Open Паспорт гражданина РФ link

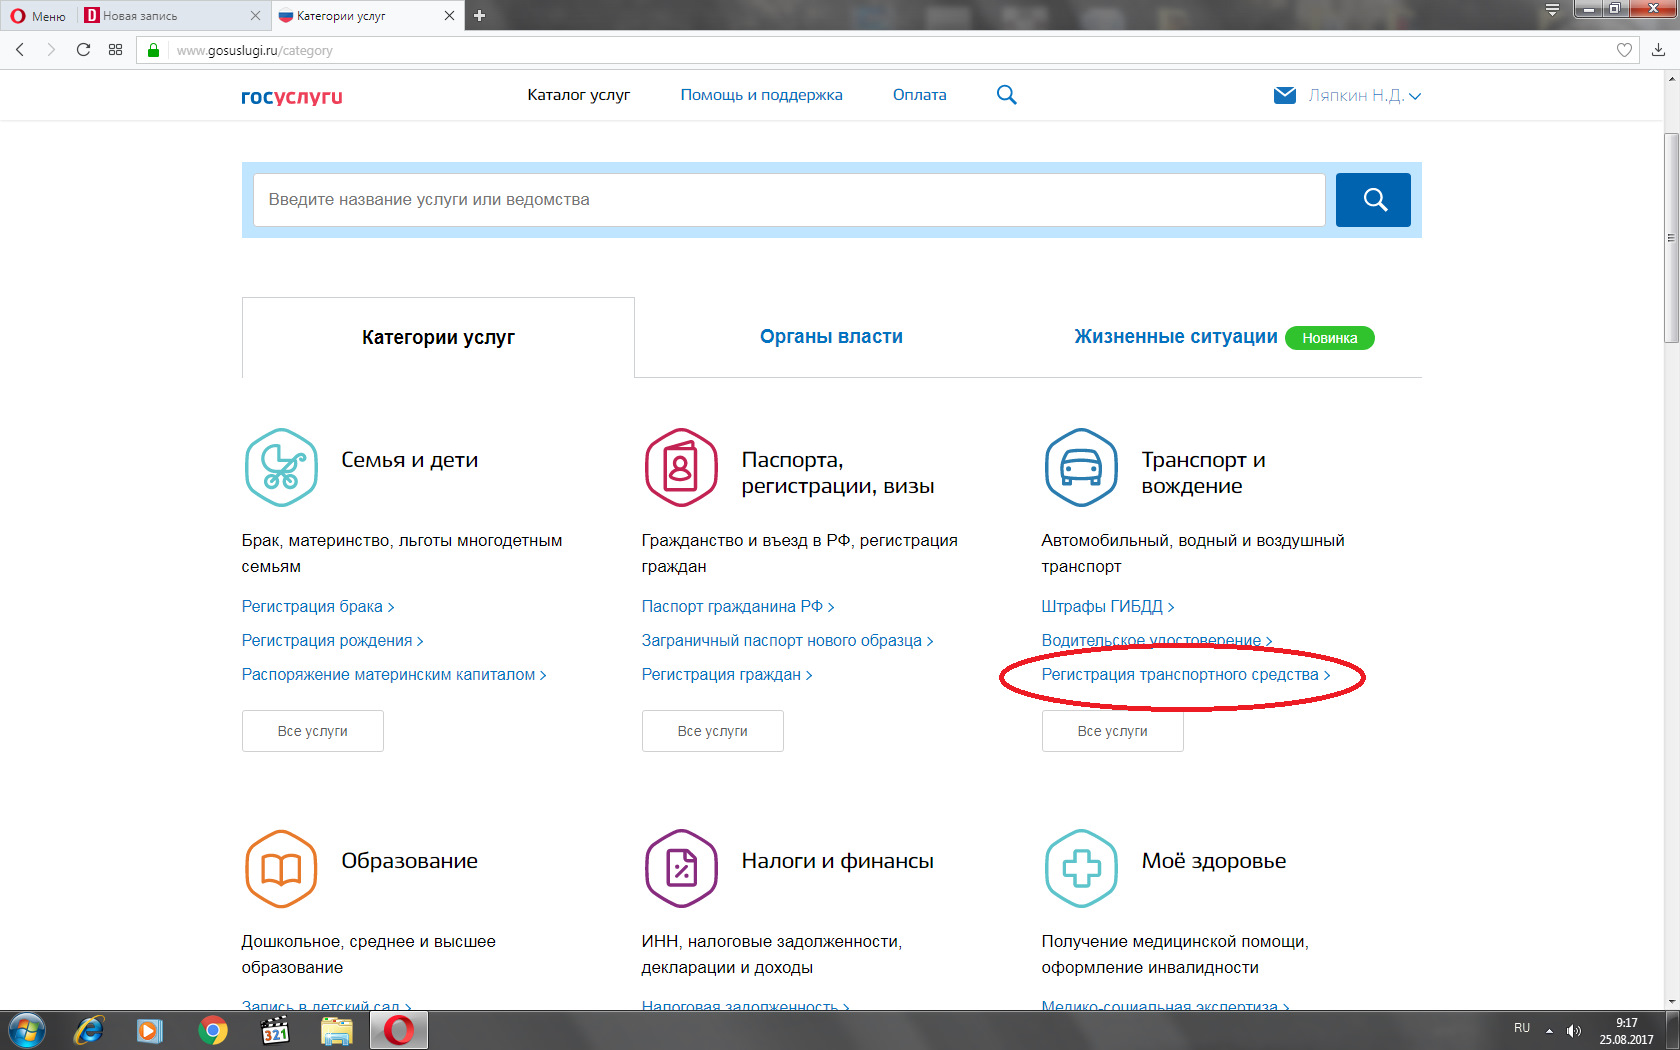[738, 607]
